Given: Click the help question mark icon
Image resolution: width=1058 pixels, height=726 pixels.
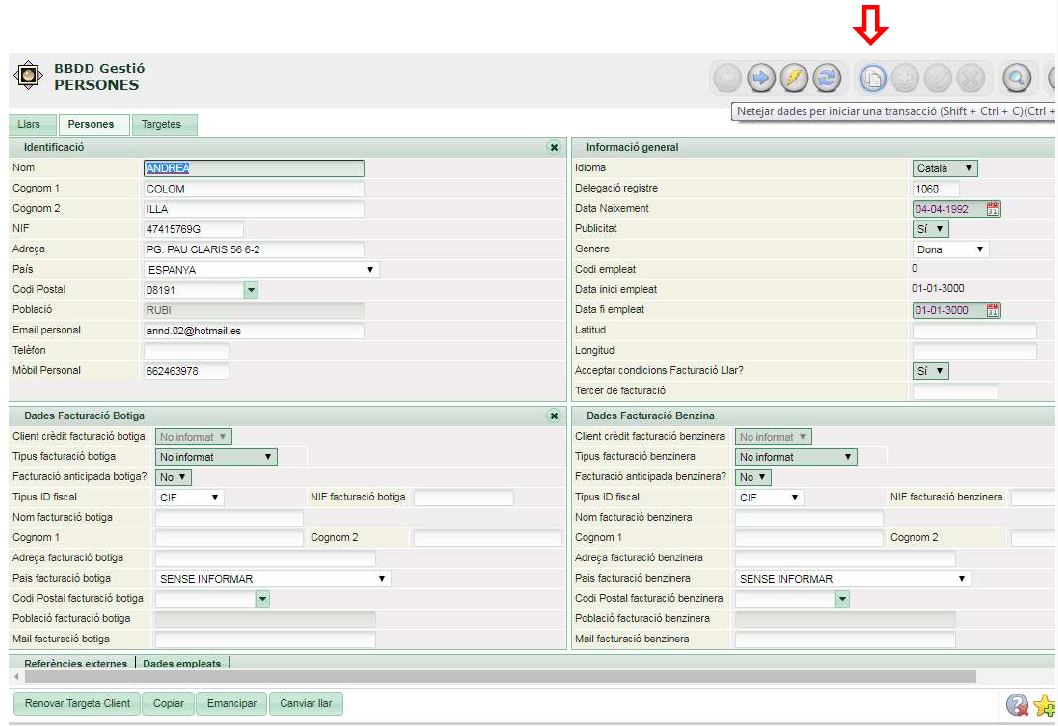Looking at the screenshot, I should coord(1017,705).
